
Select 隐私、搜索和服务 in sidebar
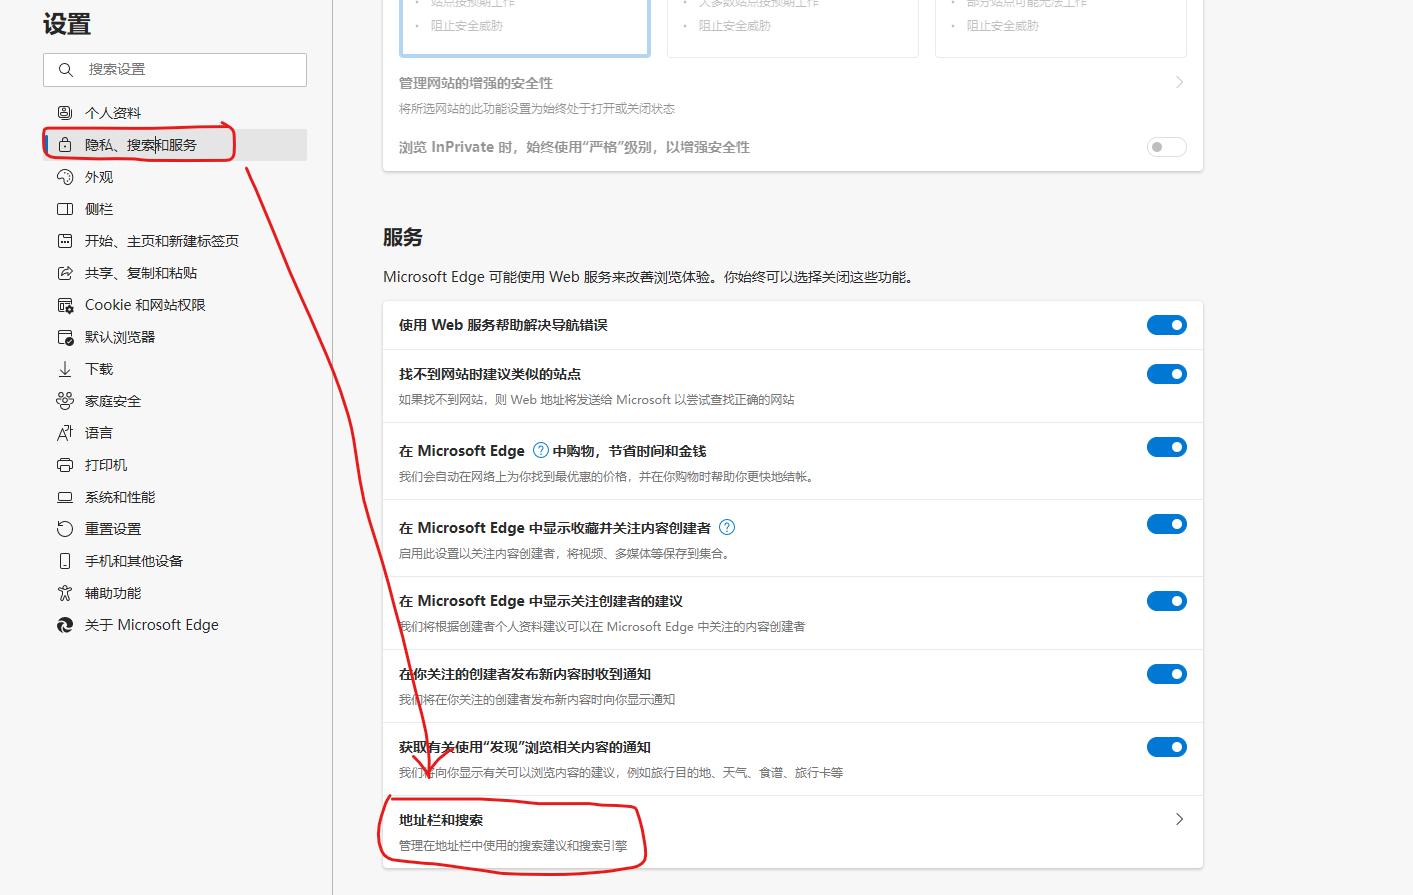tap(175, 145)
